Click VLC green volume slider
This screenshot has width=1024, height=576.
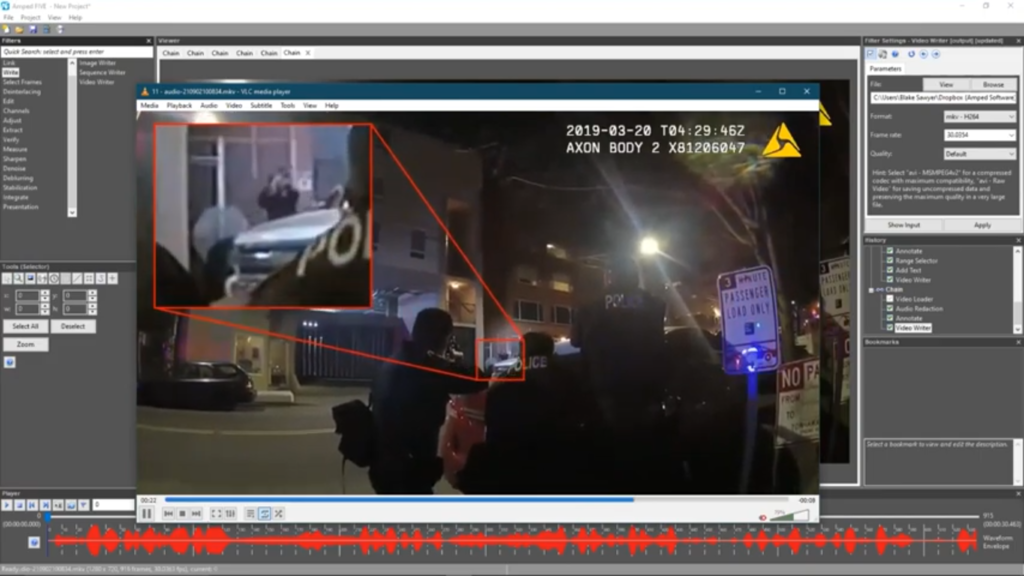(x=791, y=516)
